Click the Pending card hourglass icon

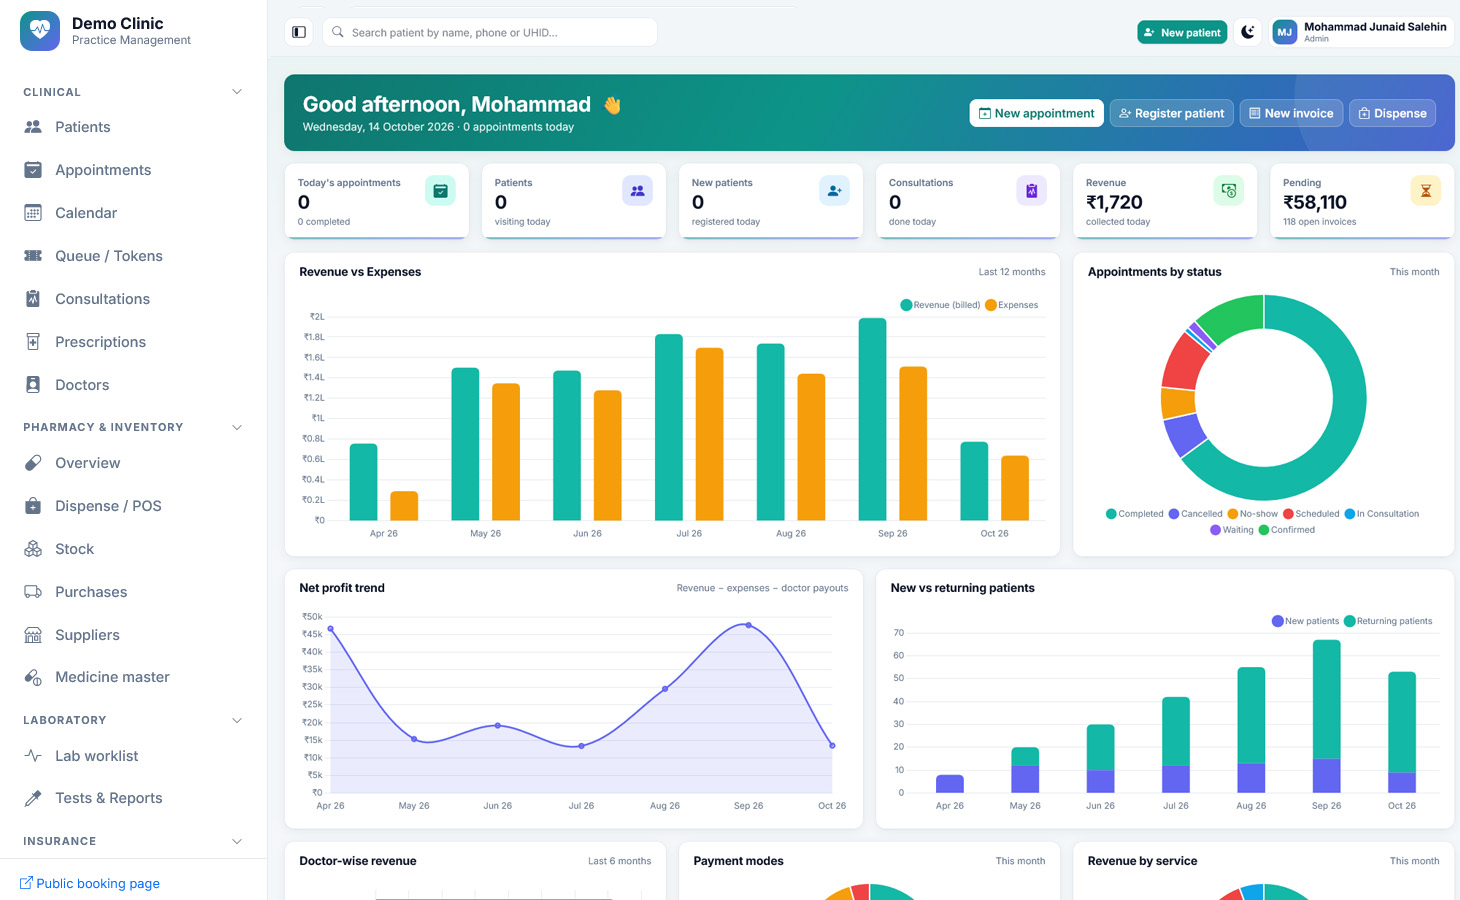(x=1425, y=191)
